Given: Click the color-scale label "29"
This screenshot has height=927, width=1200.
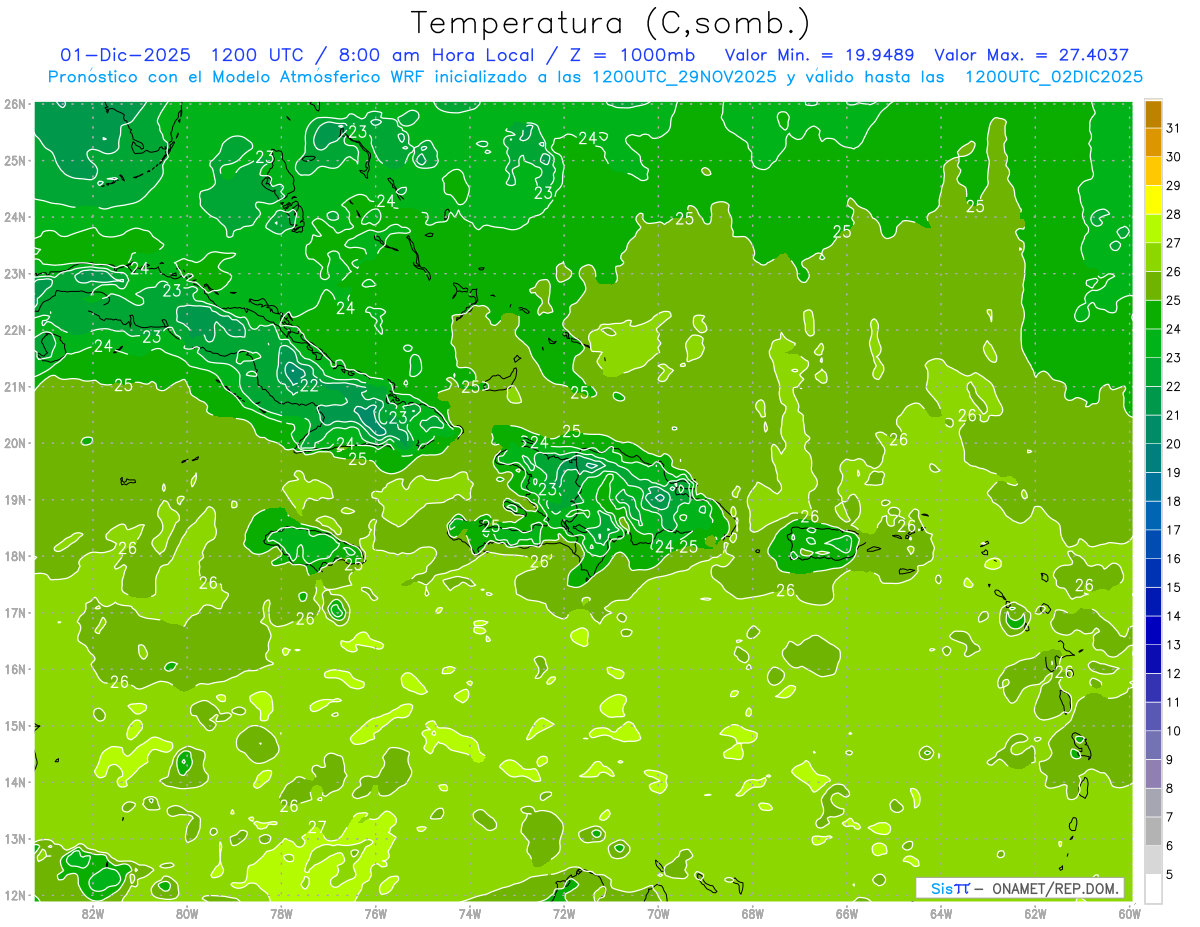Looking at the screenshot, I should (1174, 186).
